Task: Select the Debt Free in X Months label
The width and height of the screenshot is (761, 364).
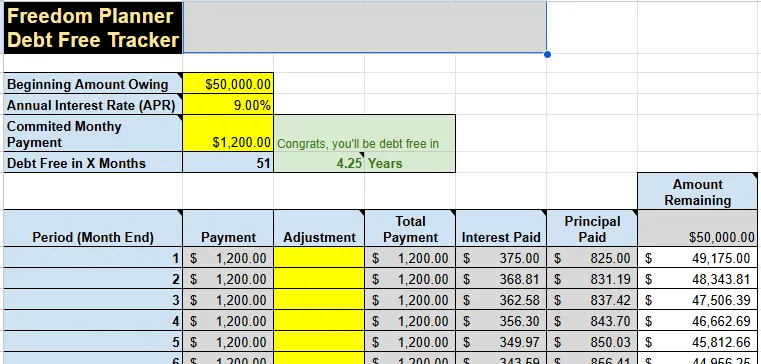Action: click(93, 162)
